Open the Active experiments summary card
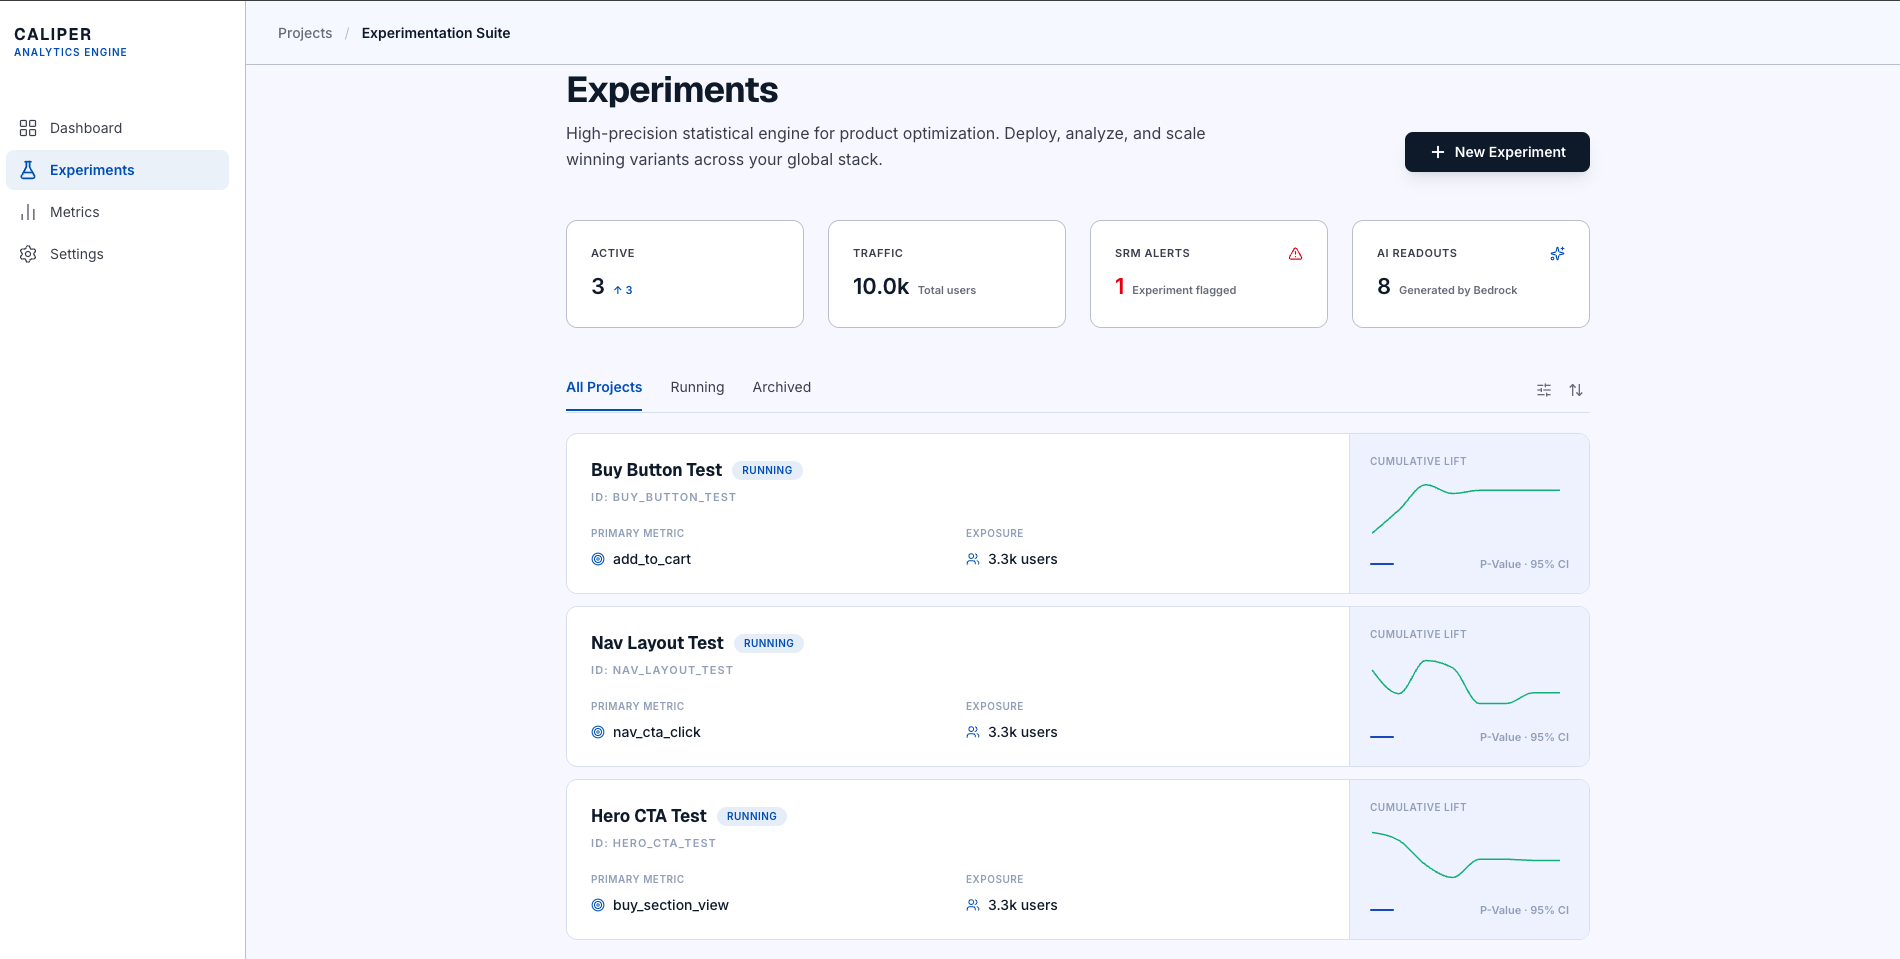Image resolution: width=1900 pixels, height=959 pixels. (x=685, y=274)
